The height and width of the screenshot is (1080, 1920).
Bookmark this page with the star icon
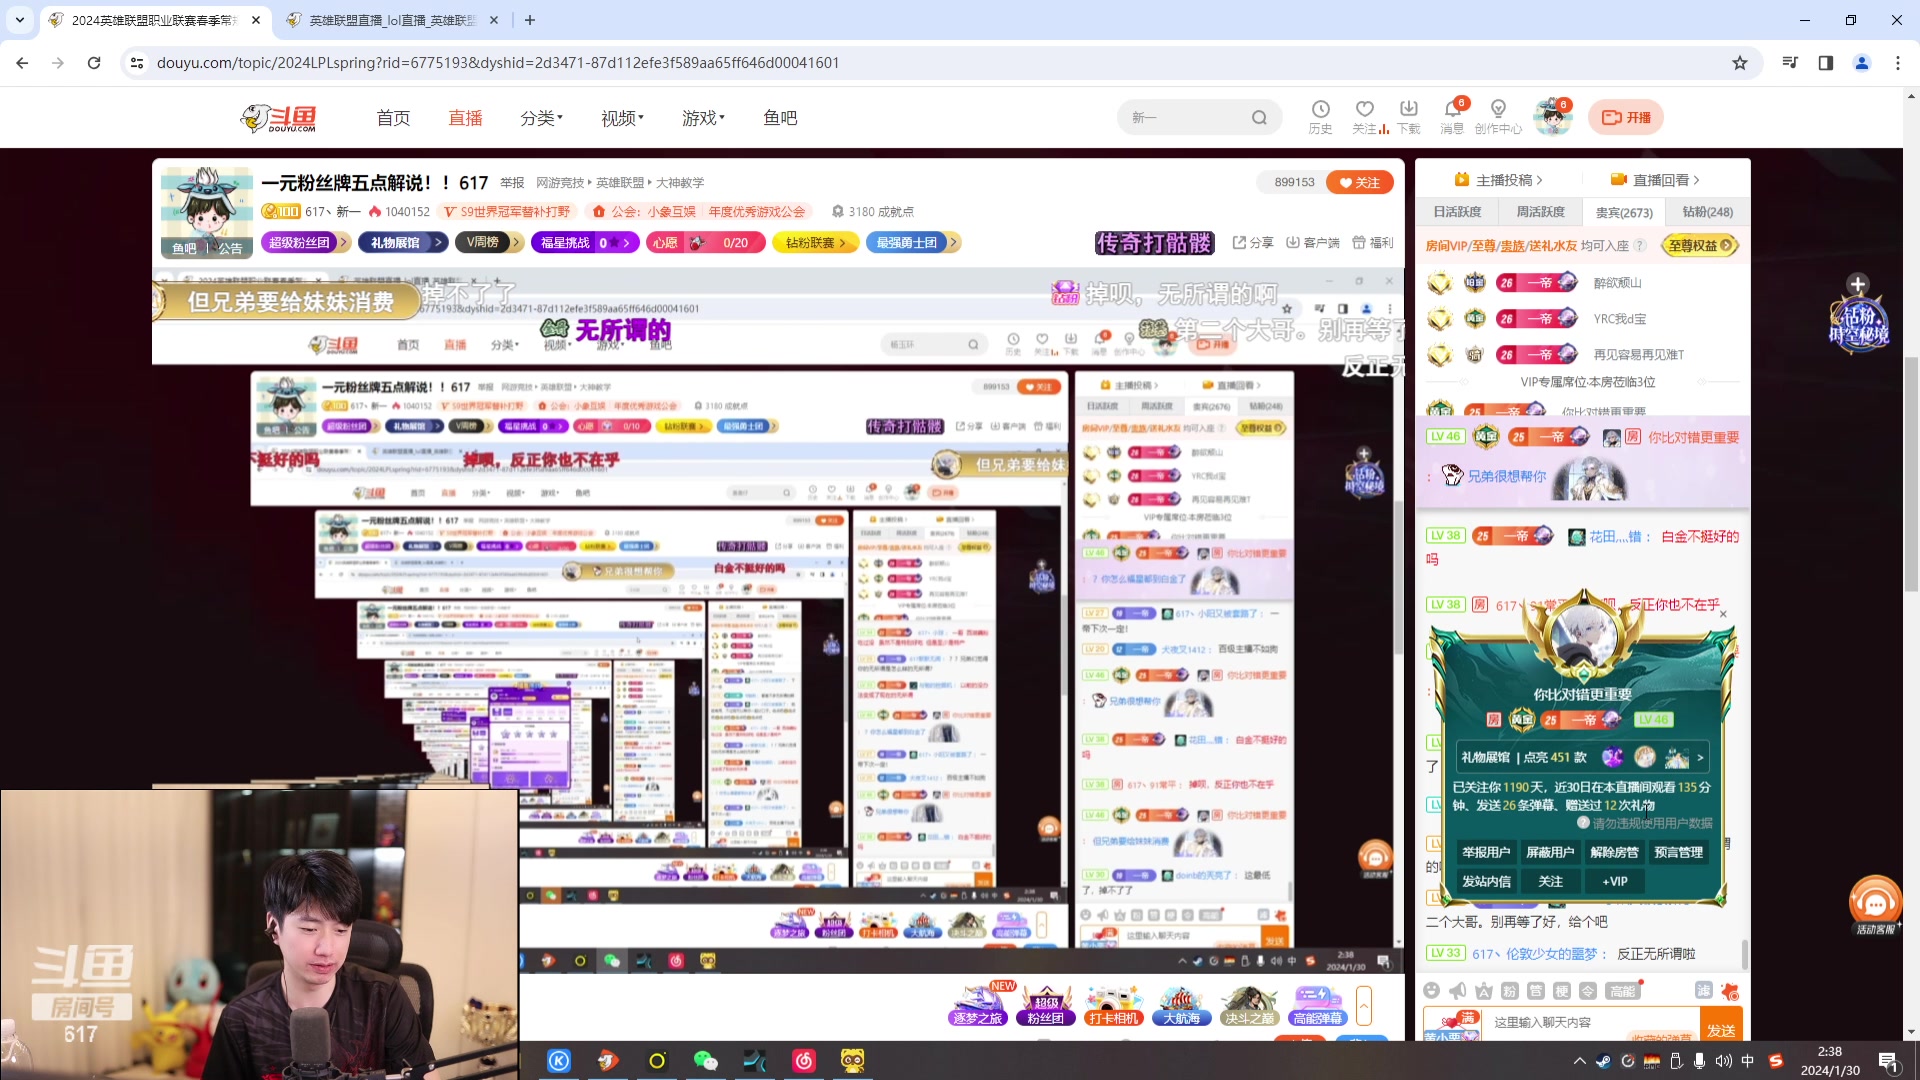point(1740,63)
